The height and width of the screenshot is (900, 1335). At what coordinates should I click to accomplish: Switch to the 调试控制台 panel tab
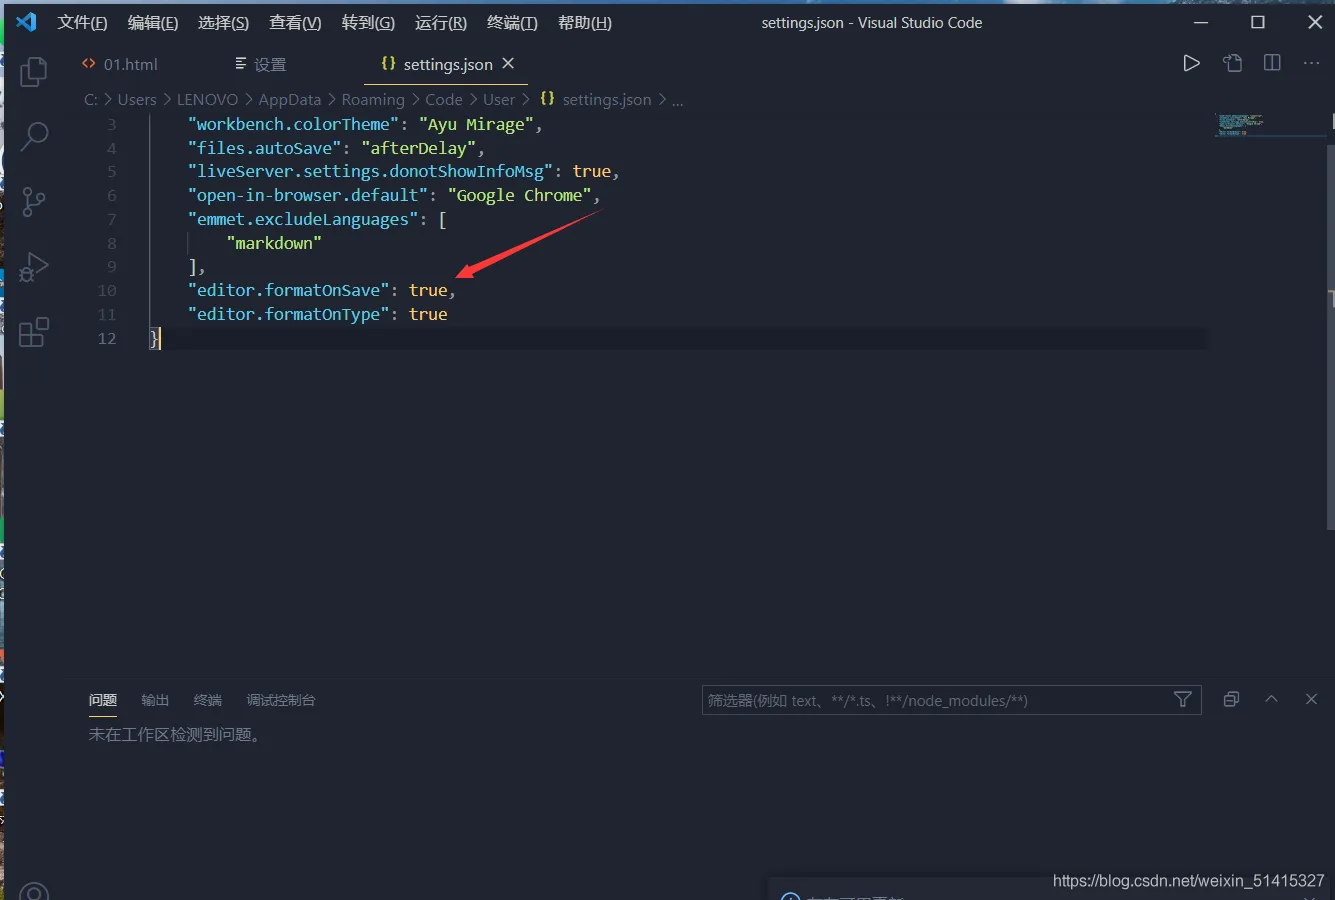pyautogui.click(x=281, y=700)
